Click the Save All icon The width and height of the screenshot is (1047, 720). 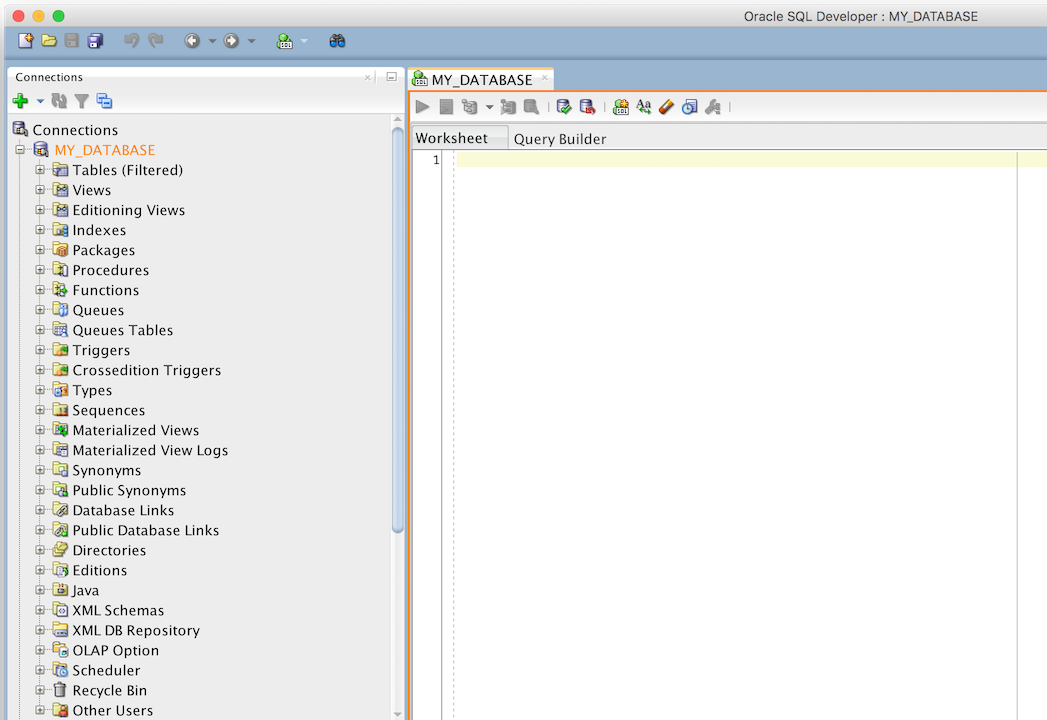click(x=95, y=41)
